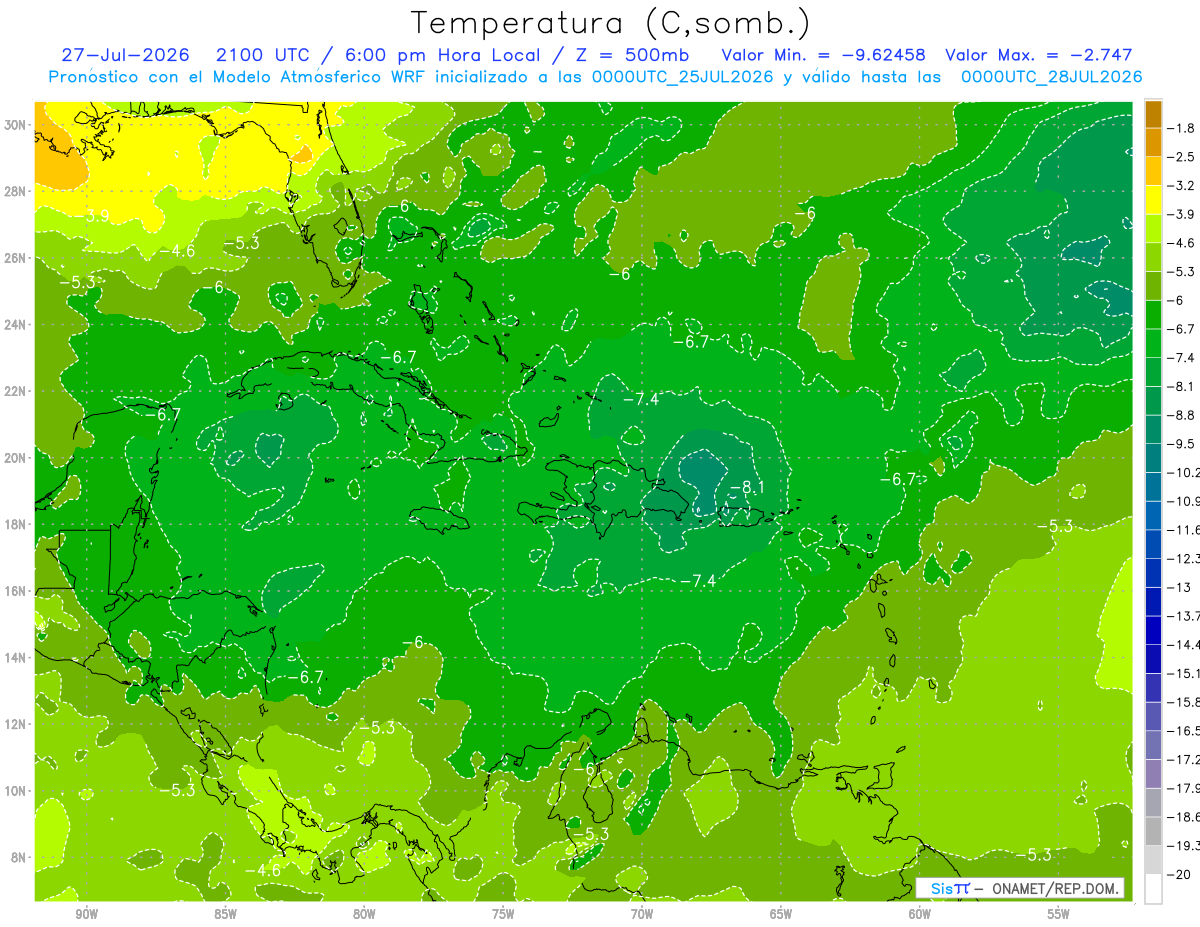
Task: Click the "Valor Min. = -9.62458" value
Action: point(823,55)
